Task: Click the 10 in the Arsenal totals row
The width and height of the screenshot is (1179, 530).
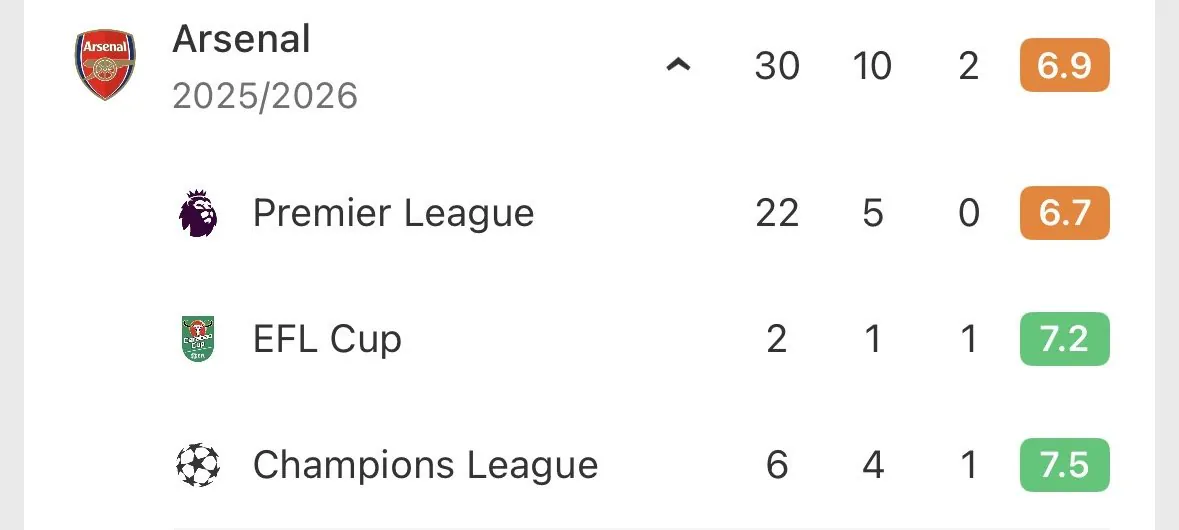Action: (x=872, y=66)
